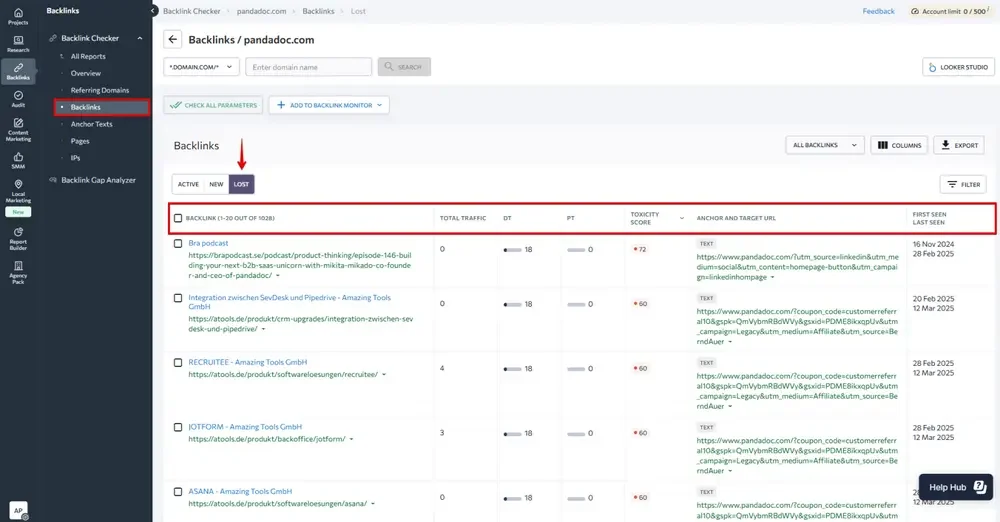
Task: Open All Reports in sidebar
Action: click(x=88, y=56)
